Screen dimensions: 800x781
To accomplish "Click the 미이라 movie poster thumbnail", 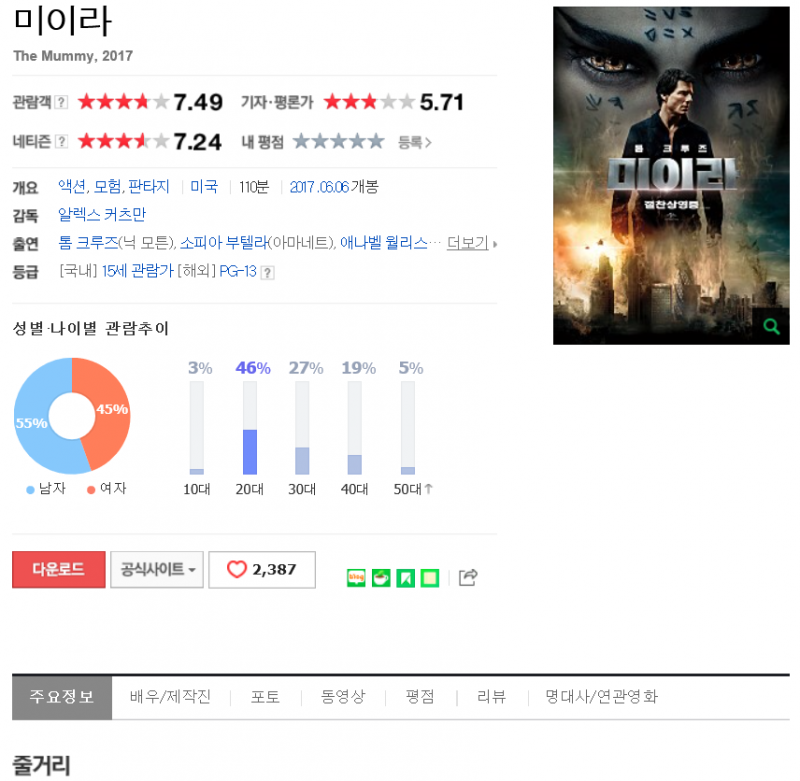I will tap(671, 175).
